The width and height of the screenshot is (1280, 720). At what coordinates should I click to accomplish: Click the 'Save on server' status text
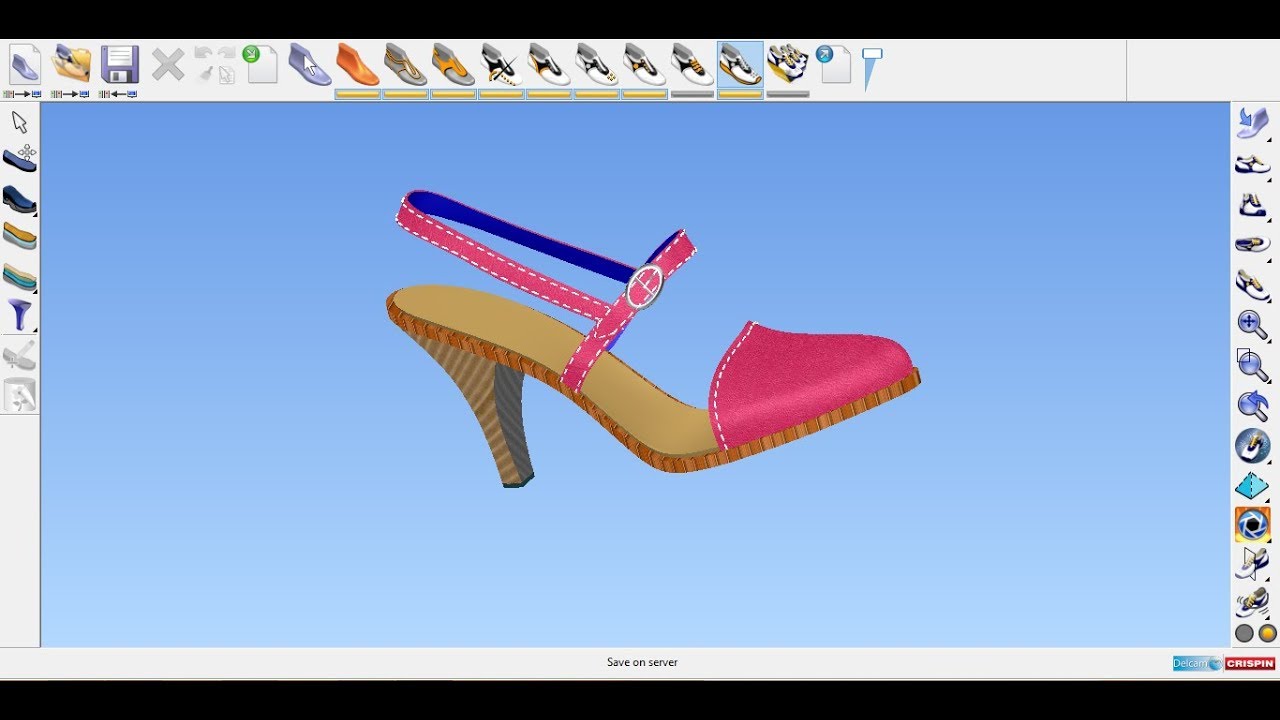click(x=642, y=662)
